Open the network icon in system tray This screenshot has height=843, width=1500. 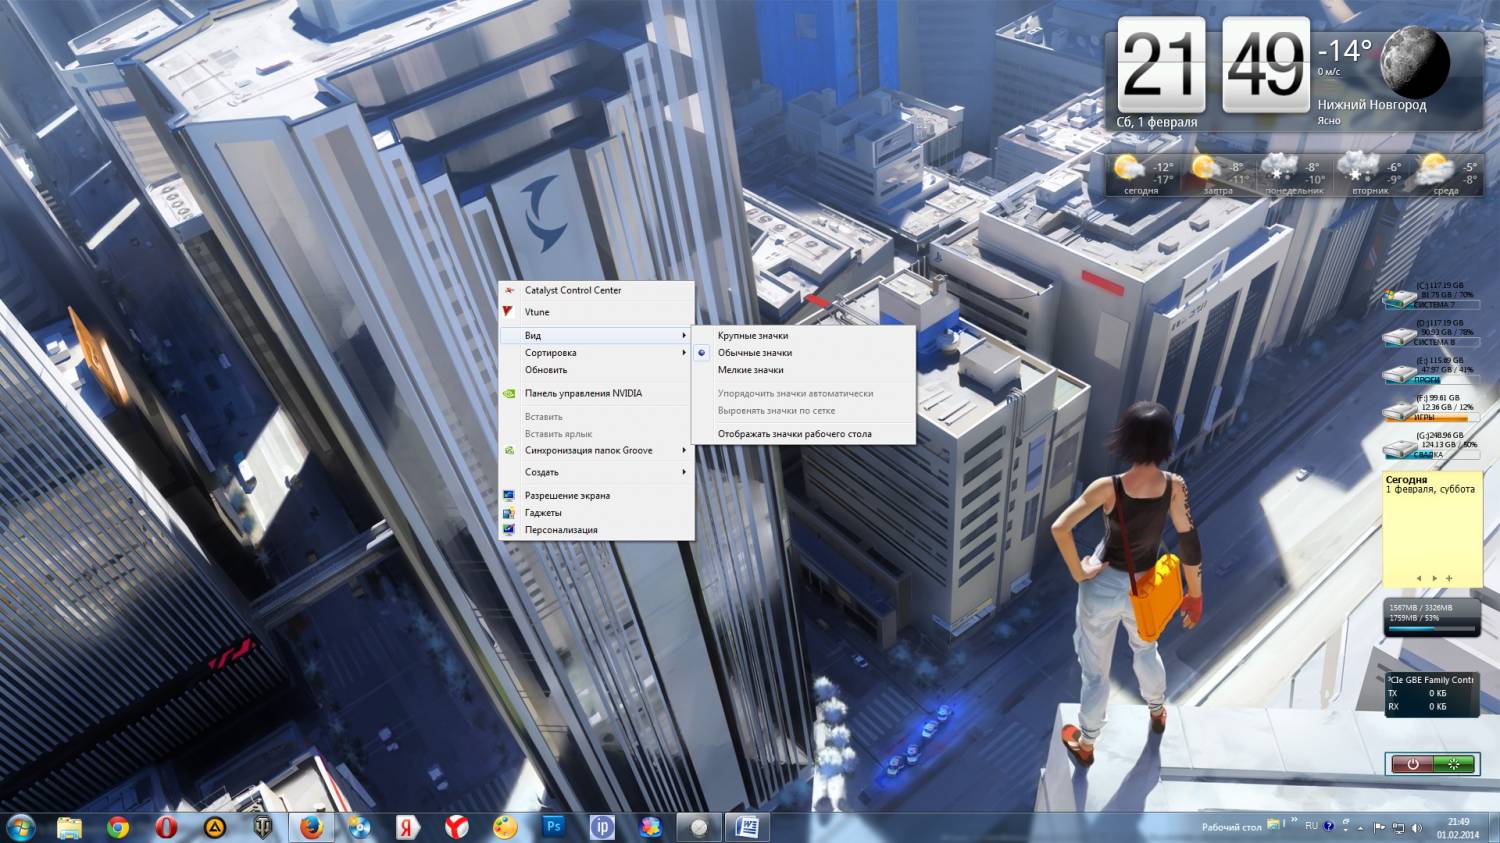pos(1398,828)
